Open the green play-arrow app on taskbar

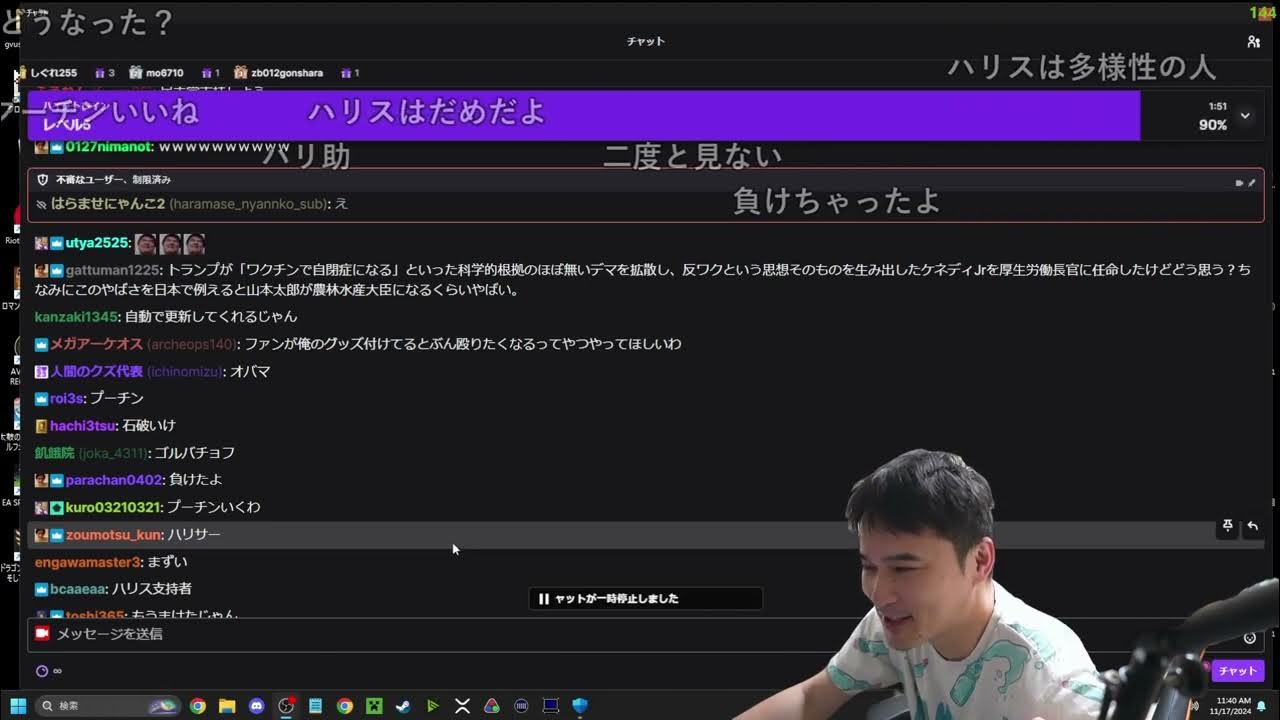pos(433,706)
